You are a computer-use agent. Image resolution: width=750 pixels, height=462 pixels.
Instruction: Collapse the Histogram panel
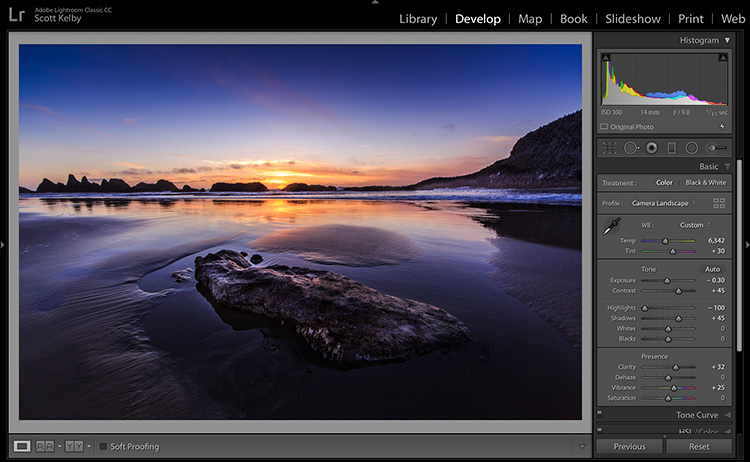pos(728,40)
